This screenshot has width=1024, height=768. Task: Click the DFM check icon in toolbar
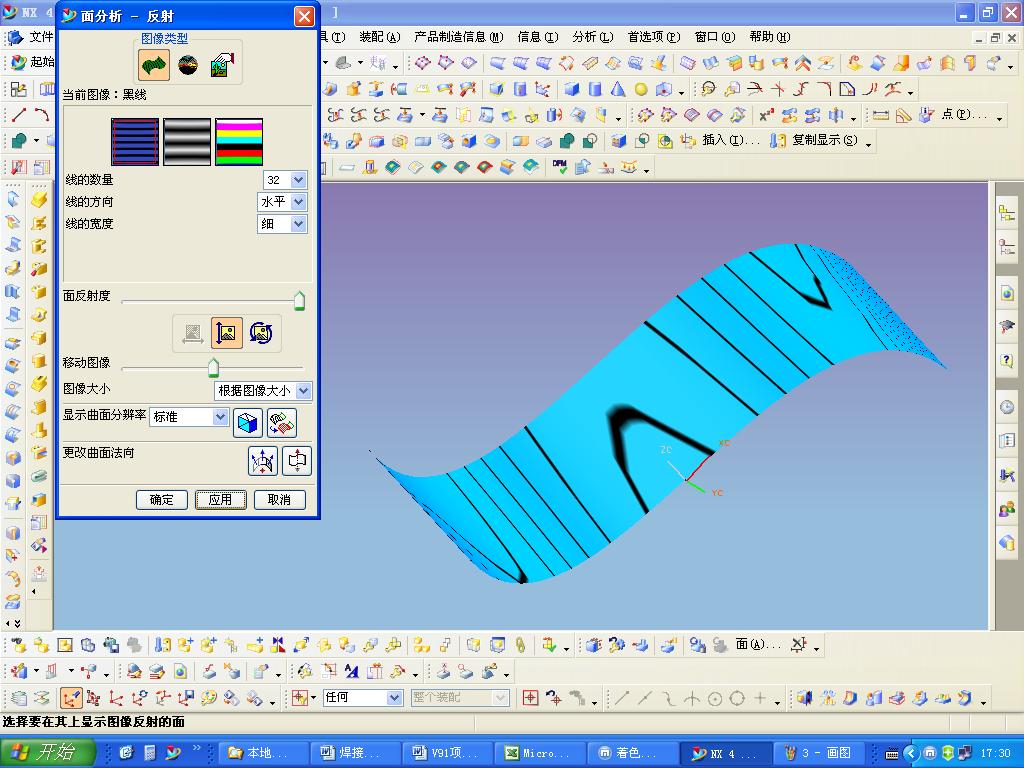pos(560,167)
